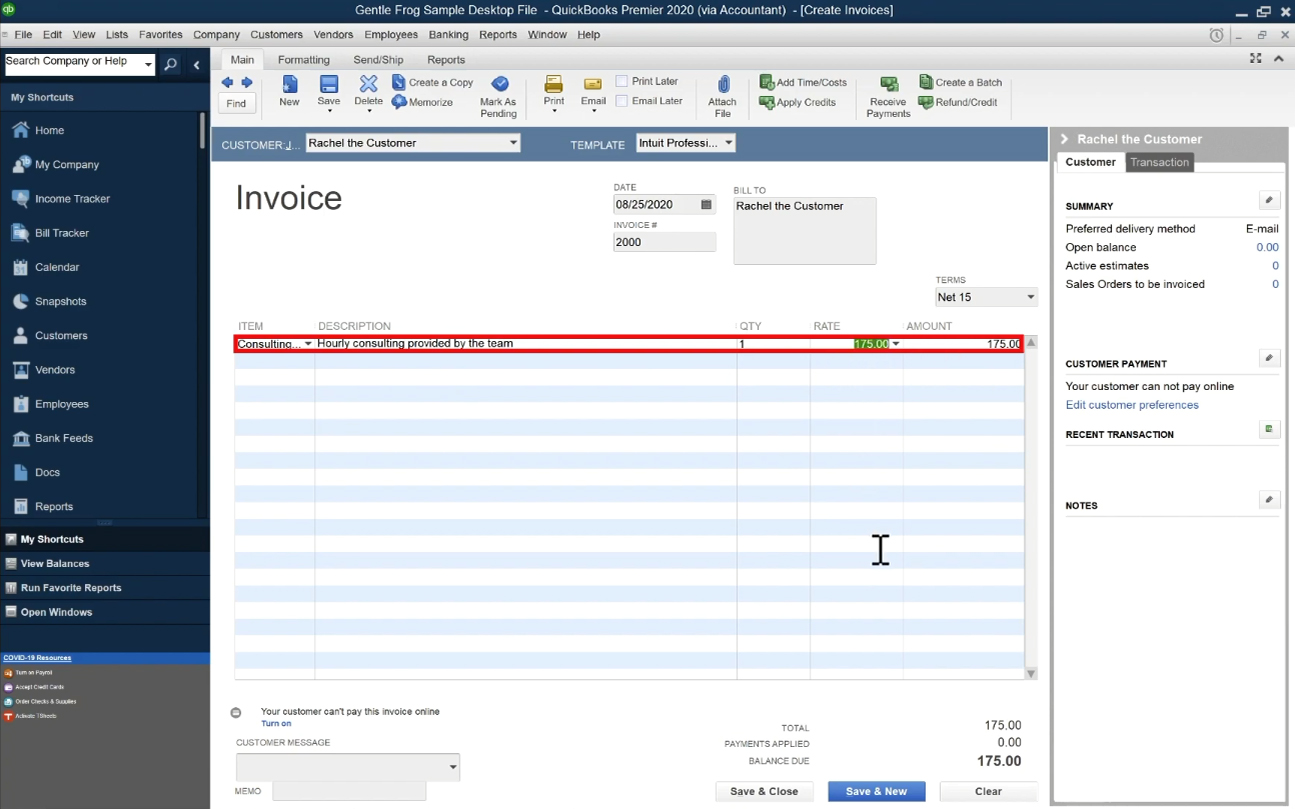Memorize this invoice
The width and height of the screenshot is (1295, 809).
click(423, 102)
